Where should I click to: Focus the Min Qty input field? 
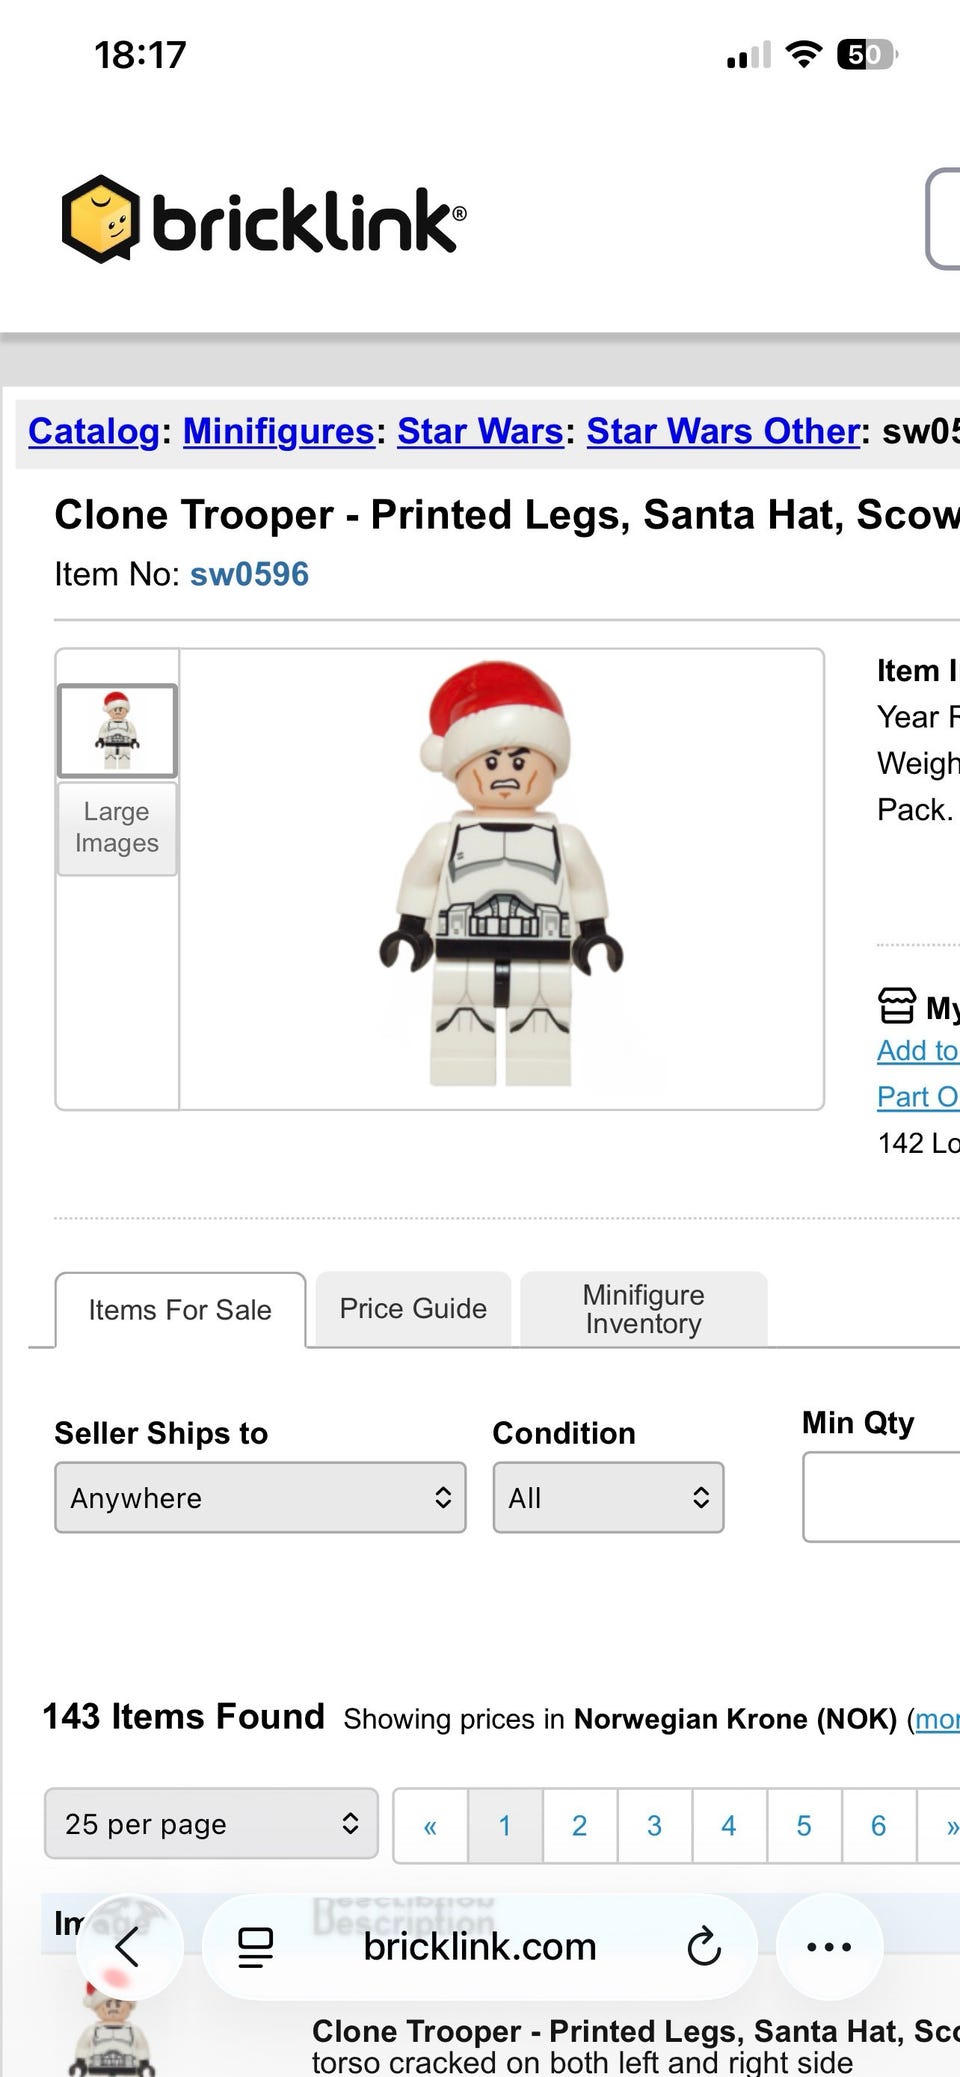(x=881, y=1497)
